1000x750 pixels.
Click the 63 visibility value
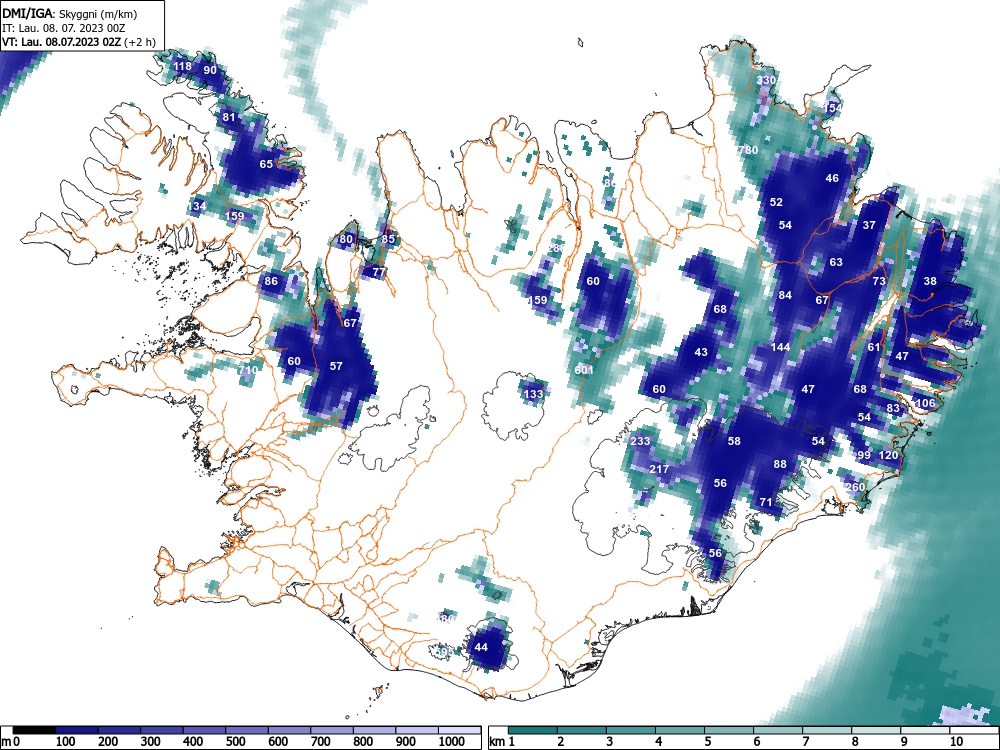pos(836,262)
